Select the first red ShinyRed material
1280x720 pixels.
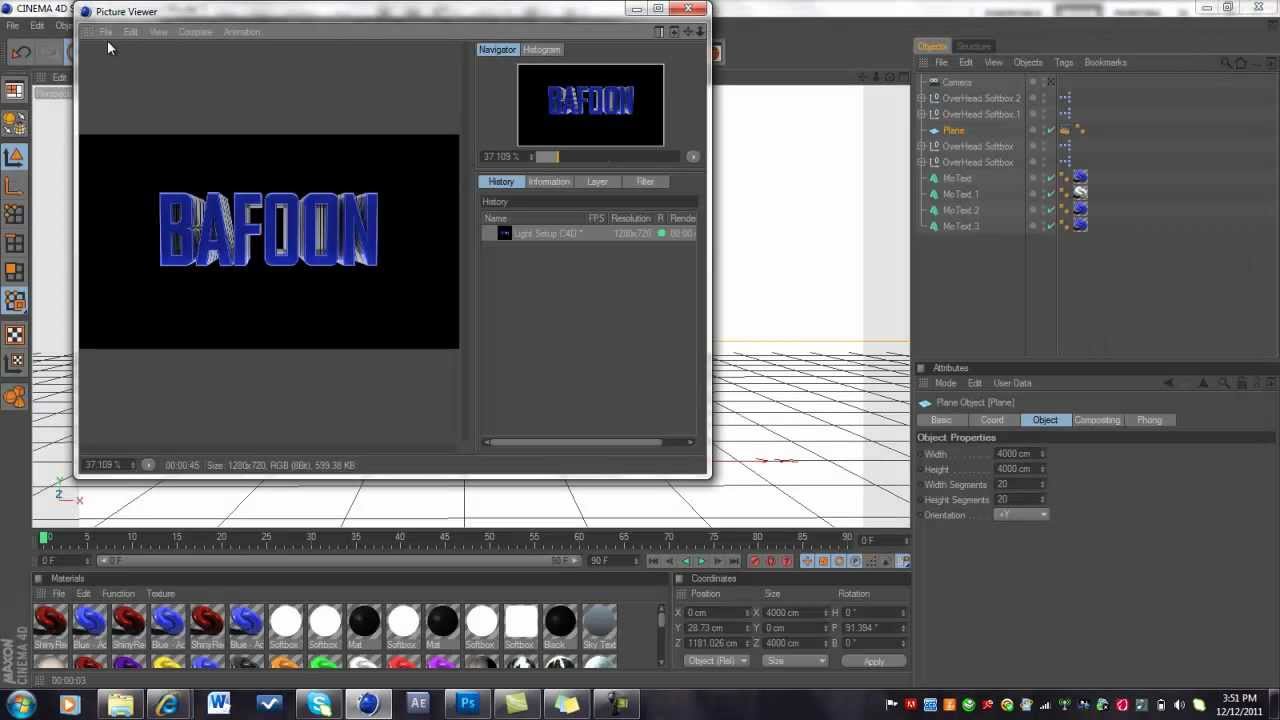50,622
